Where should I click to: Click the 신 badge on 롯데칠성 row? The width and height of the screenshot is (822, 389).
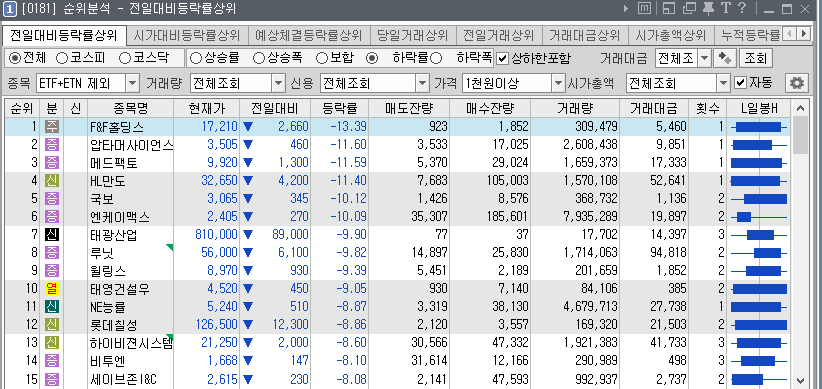pyautogui.click(x=52, y=325)
